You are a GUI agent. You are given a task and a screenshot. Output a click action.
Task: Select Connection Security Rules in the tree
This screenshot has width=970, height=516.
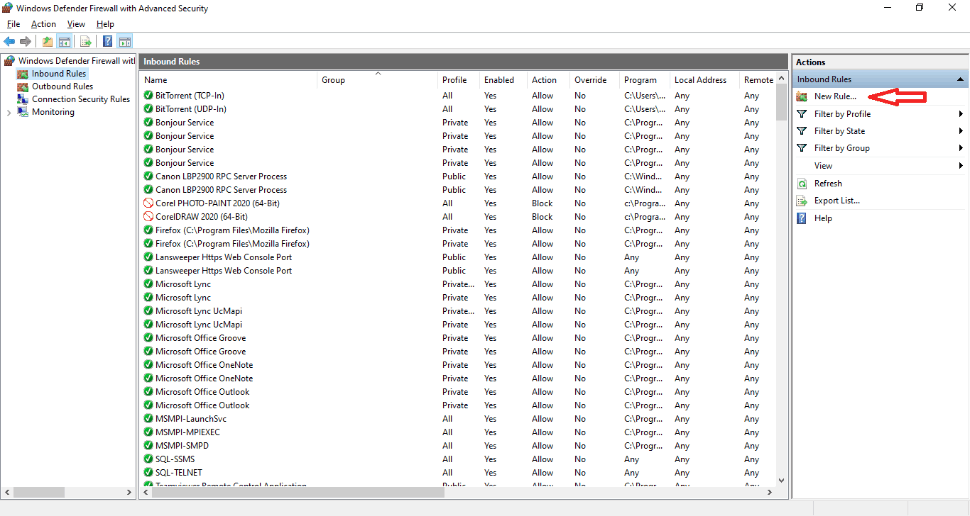tap(81, 99)
